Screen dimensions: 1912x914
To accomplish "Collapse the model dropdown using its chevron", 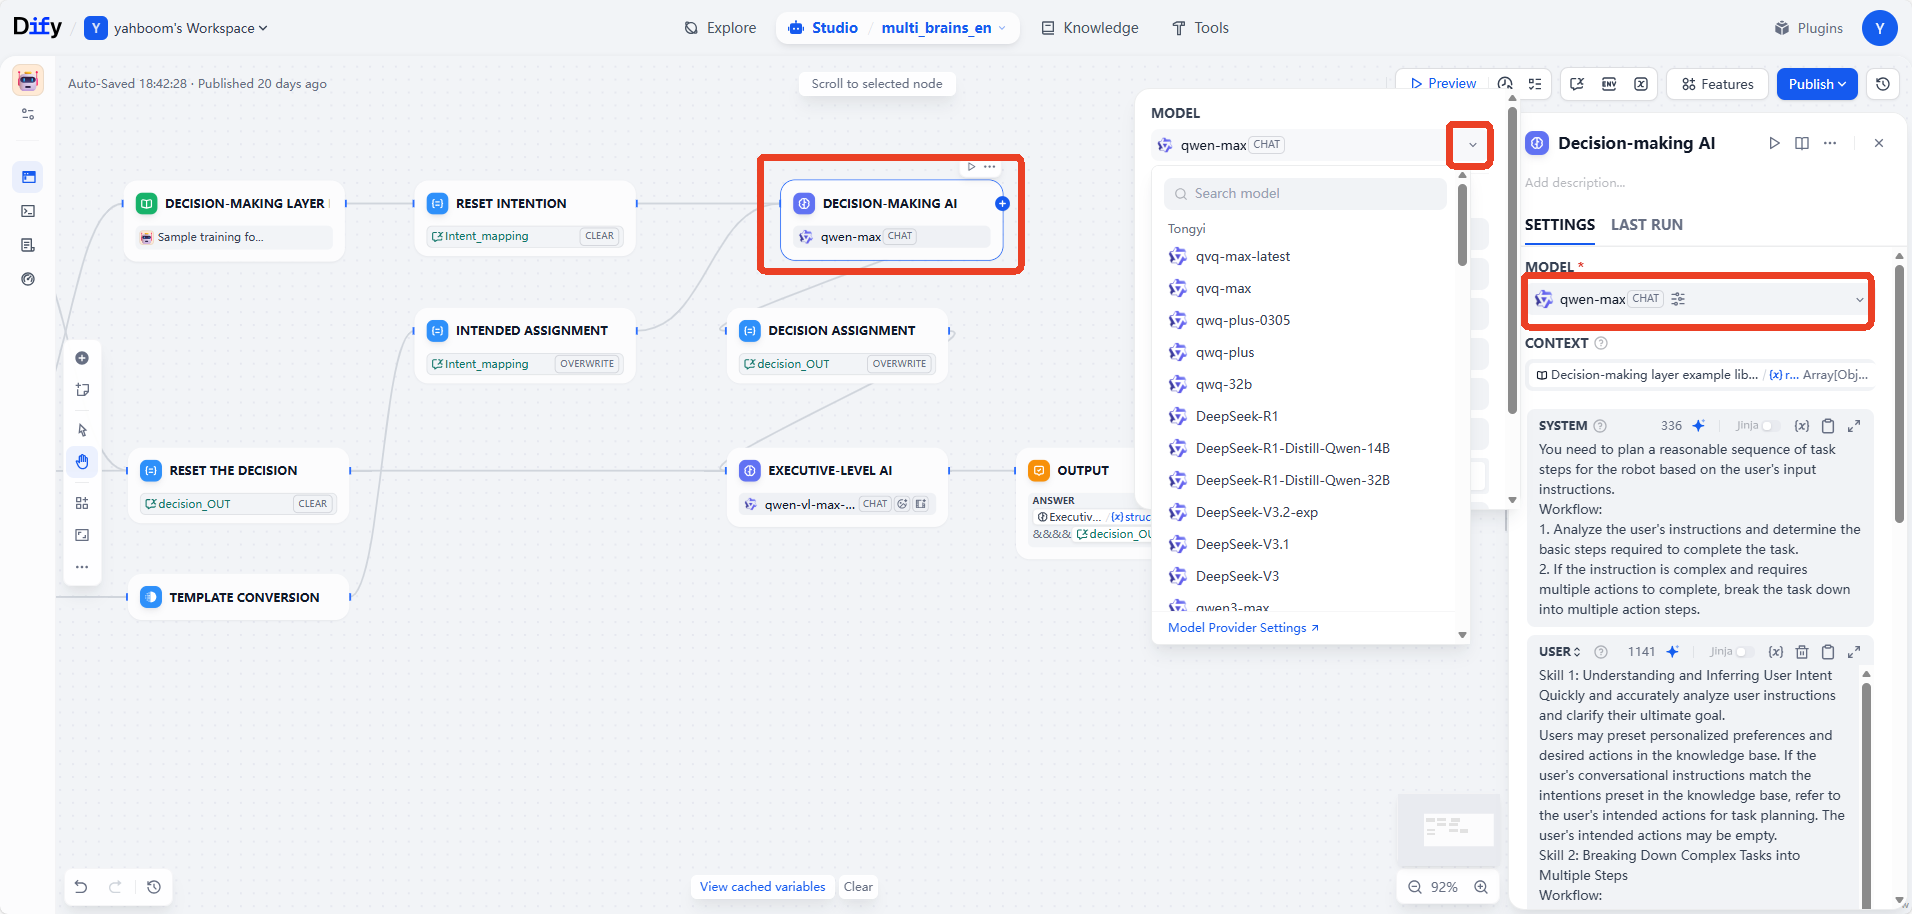I will pos(1472,145).
